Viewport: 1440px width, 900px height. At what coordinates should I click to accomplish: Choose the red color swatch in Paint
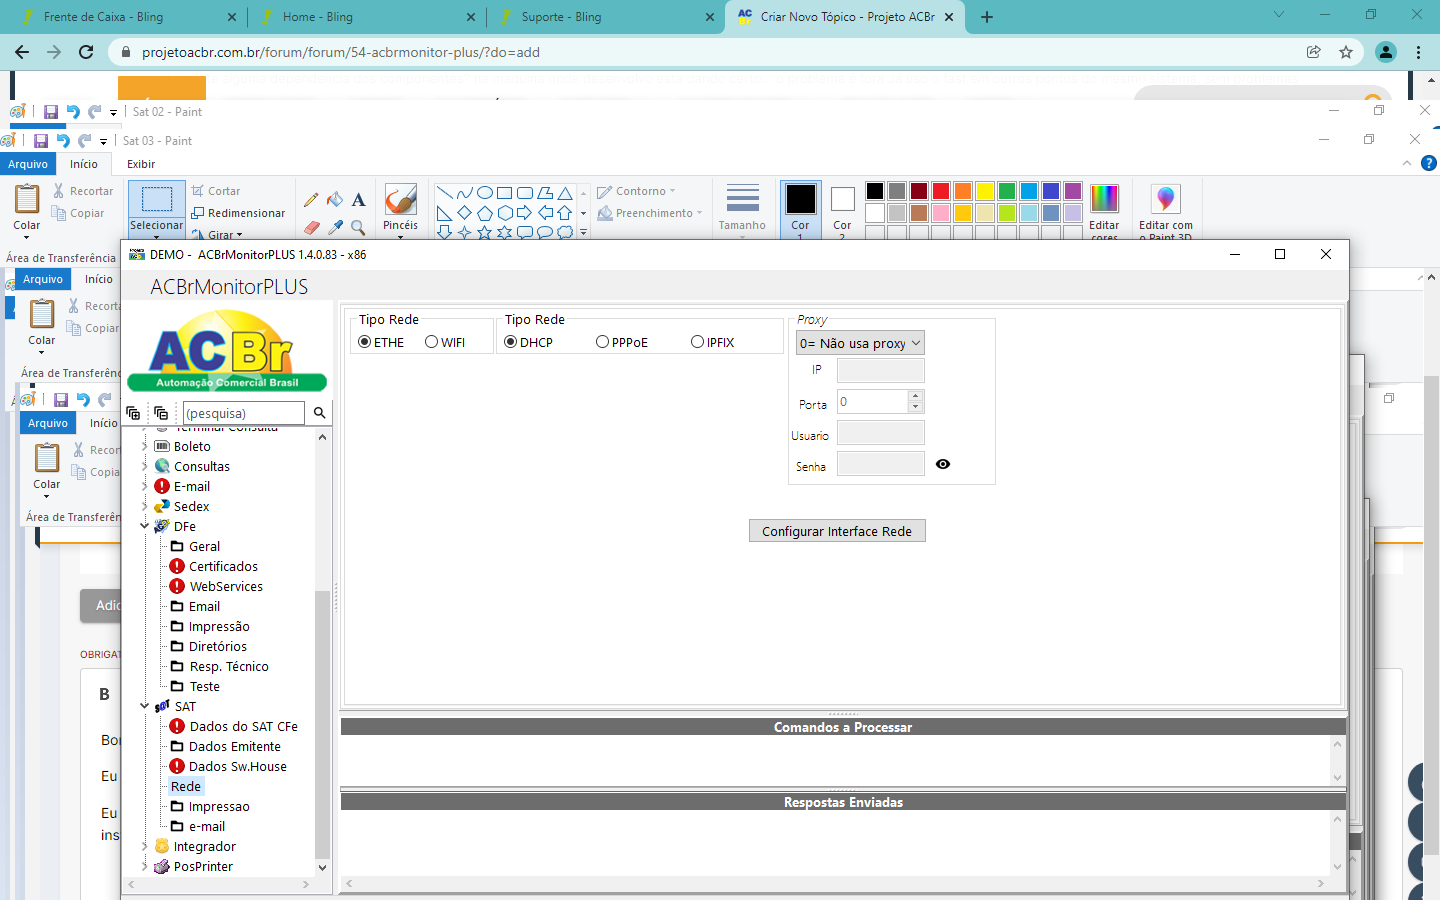(x=941, y=191)
